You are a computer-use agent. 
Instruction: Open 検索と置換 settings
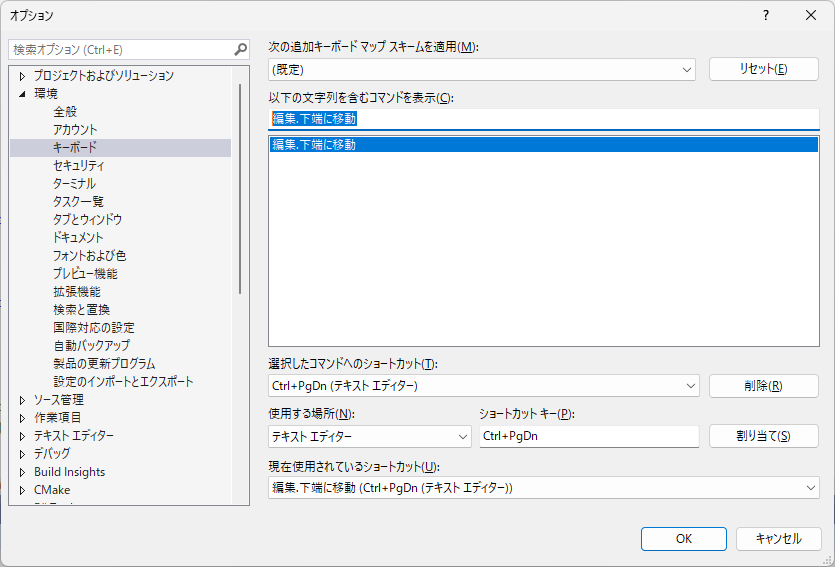[81, 310]
